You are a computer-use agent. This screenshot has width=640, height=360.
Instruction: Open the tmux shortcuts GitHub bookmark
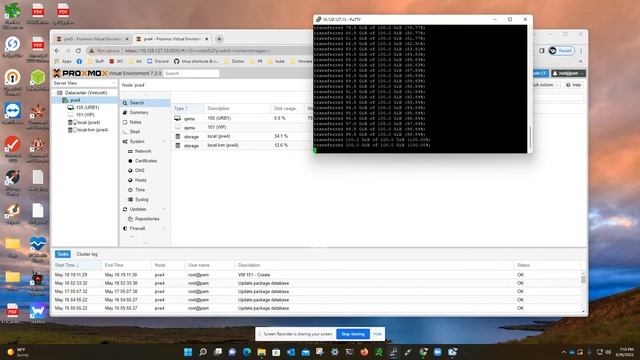[196, 61]
